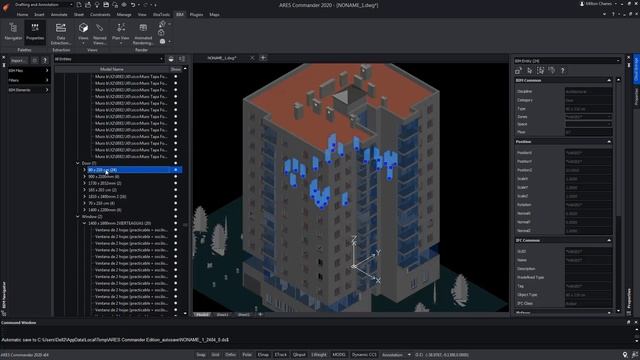
Task: Collapse the BIM Common properties section
Action: tap(609, 80)
